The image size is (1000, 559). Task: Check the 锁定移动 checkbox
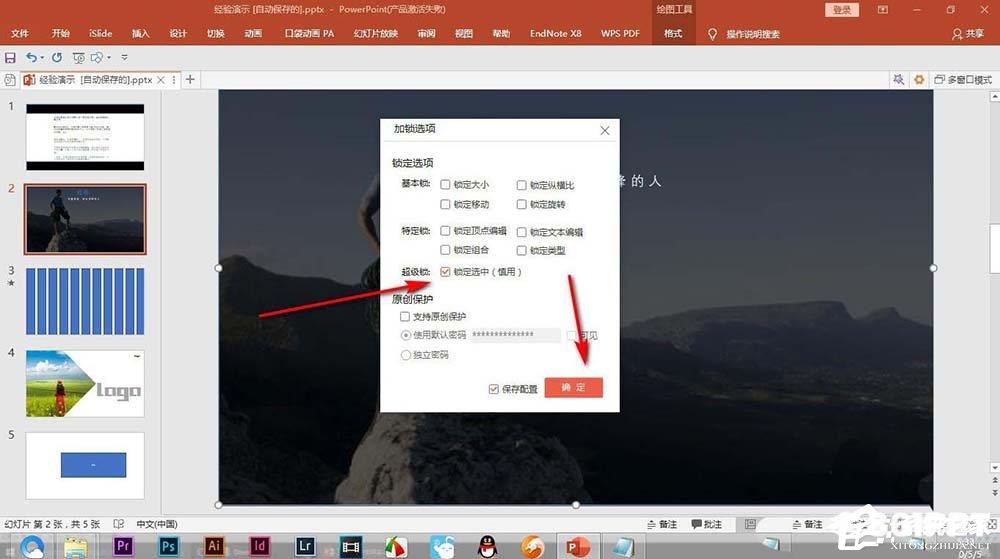tap(445, 204)
